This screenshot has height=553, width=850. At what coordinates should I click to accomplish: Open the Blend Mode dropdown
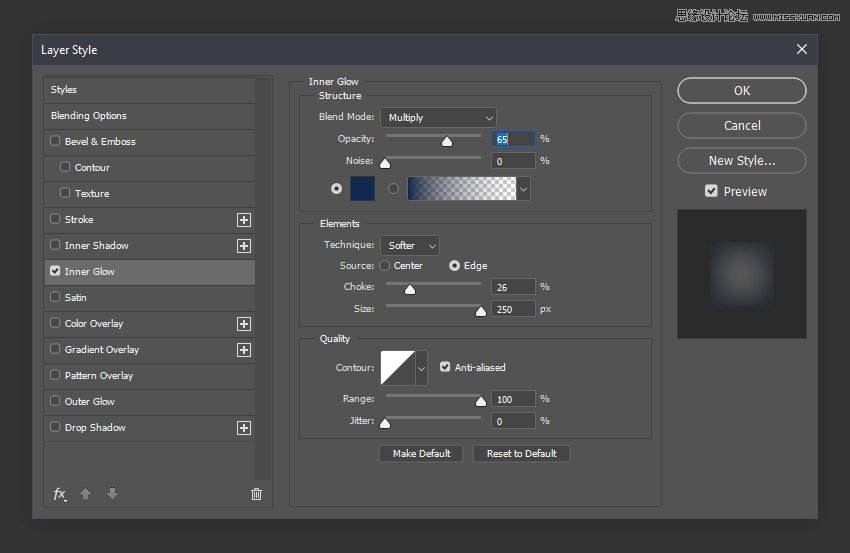438,118
